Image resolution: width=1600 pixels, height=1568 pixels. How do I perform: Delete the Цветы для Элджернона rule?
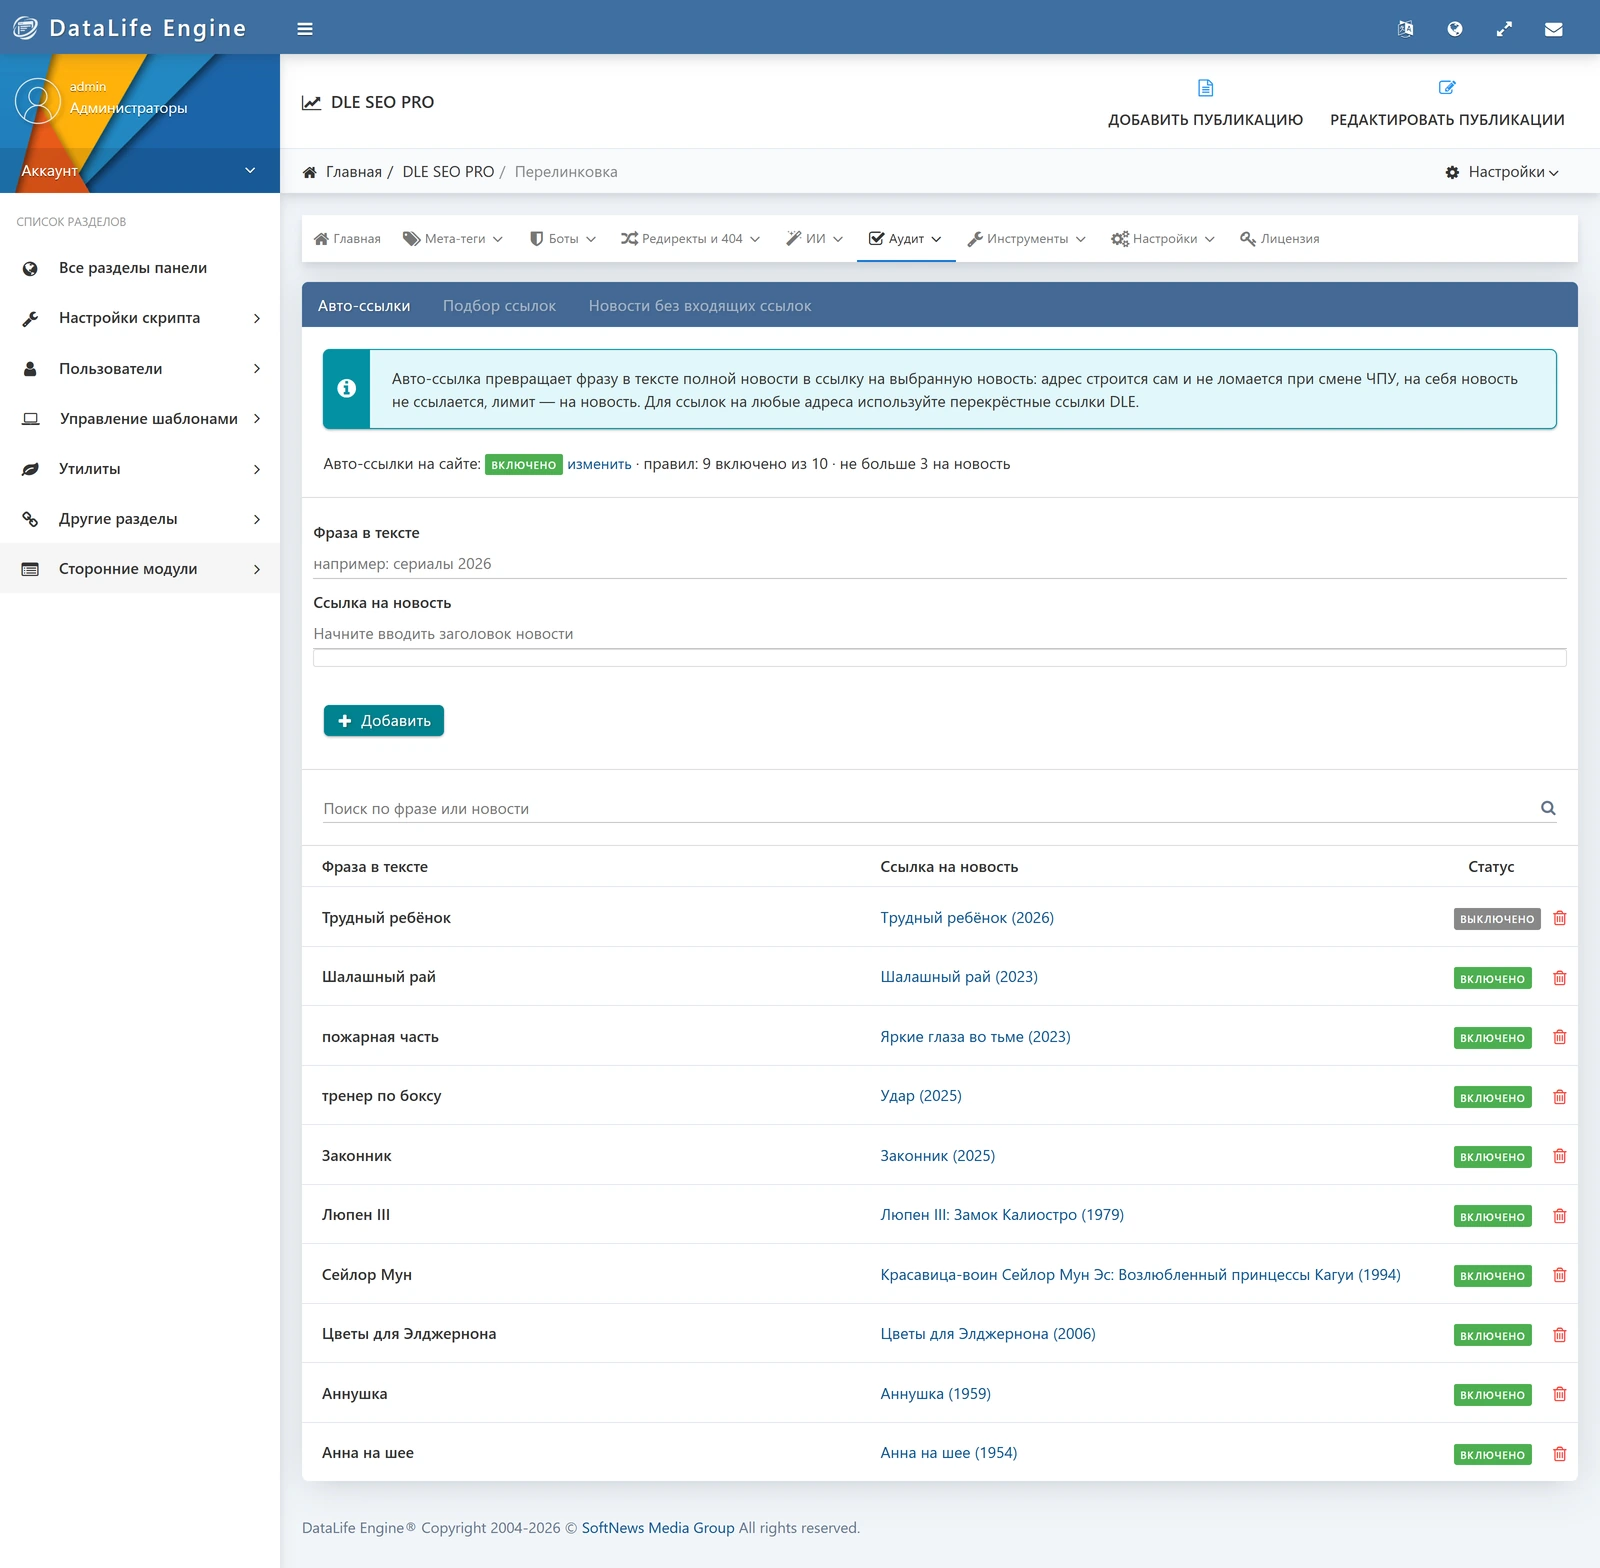(1560, 1335)
